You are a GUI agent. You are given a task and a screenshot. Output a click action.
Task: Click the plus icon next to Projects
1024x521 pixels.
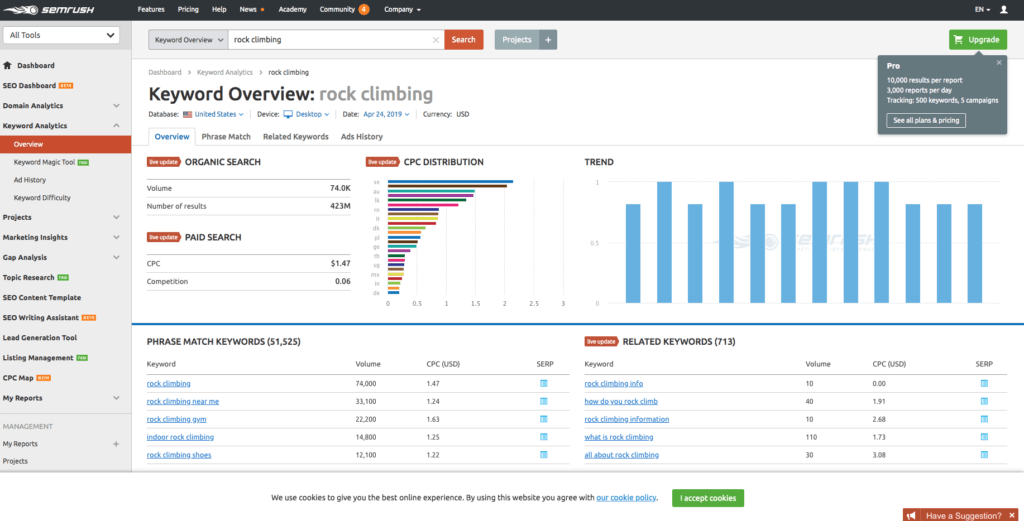pos(548,40)
